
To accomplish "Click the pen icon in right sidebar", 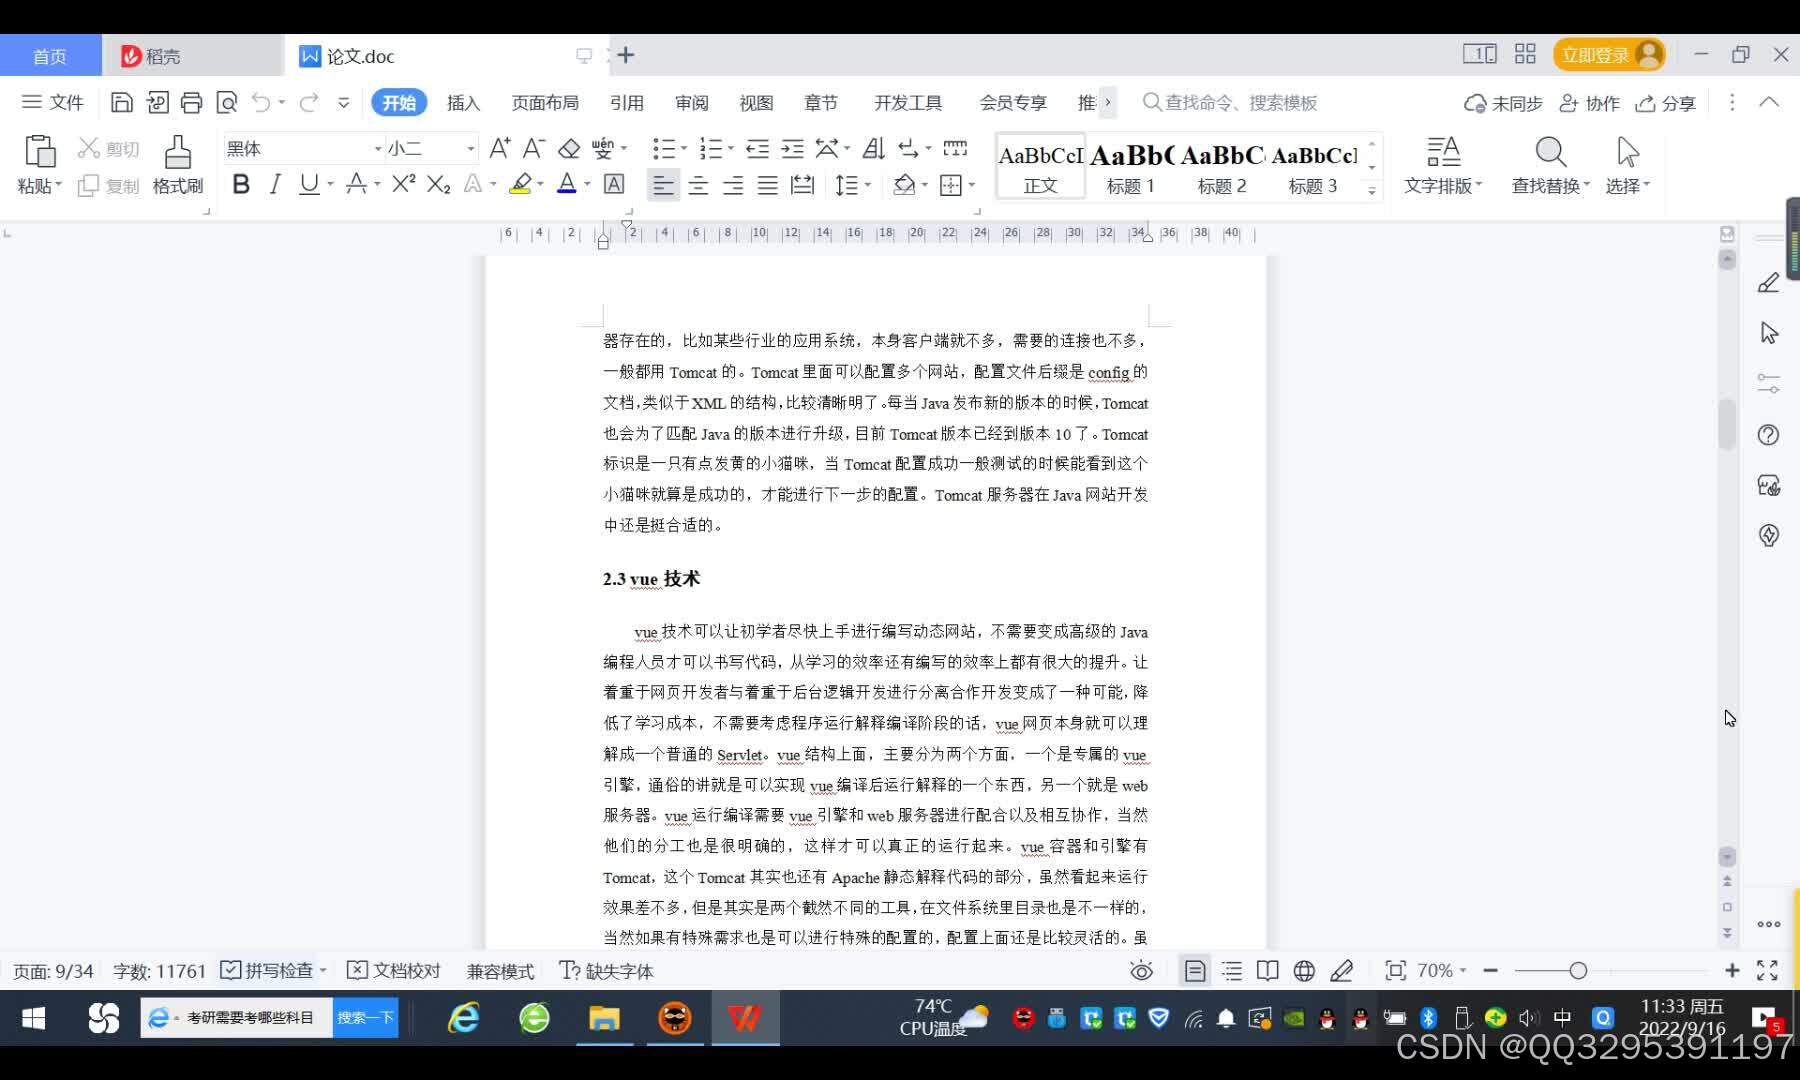I will pos(1769,283).
